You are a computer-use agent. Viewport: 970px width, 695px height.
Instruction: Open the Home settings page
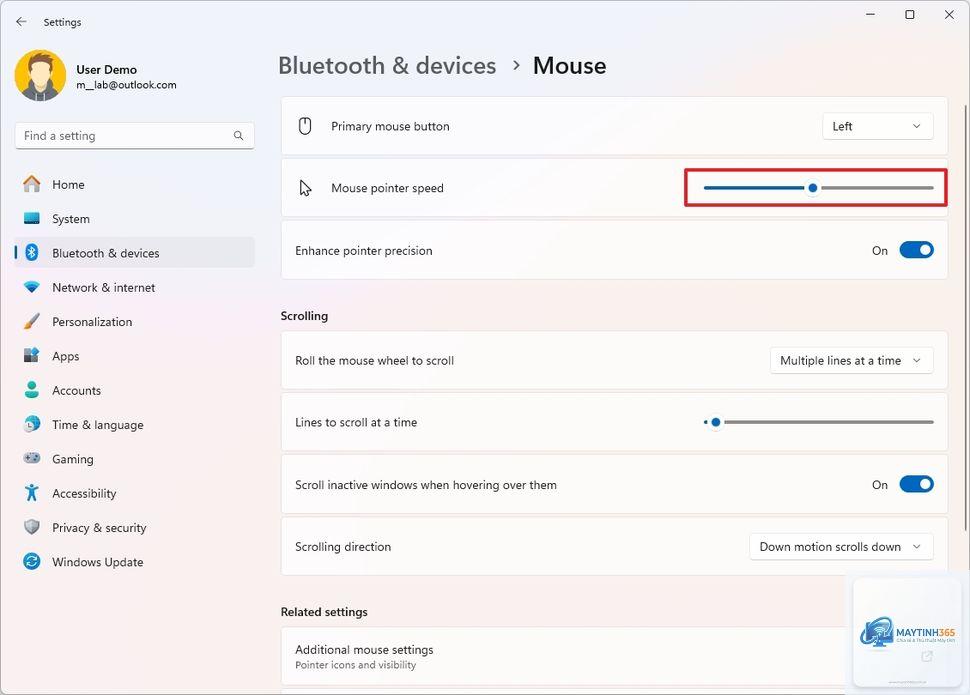click(134, 184)
